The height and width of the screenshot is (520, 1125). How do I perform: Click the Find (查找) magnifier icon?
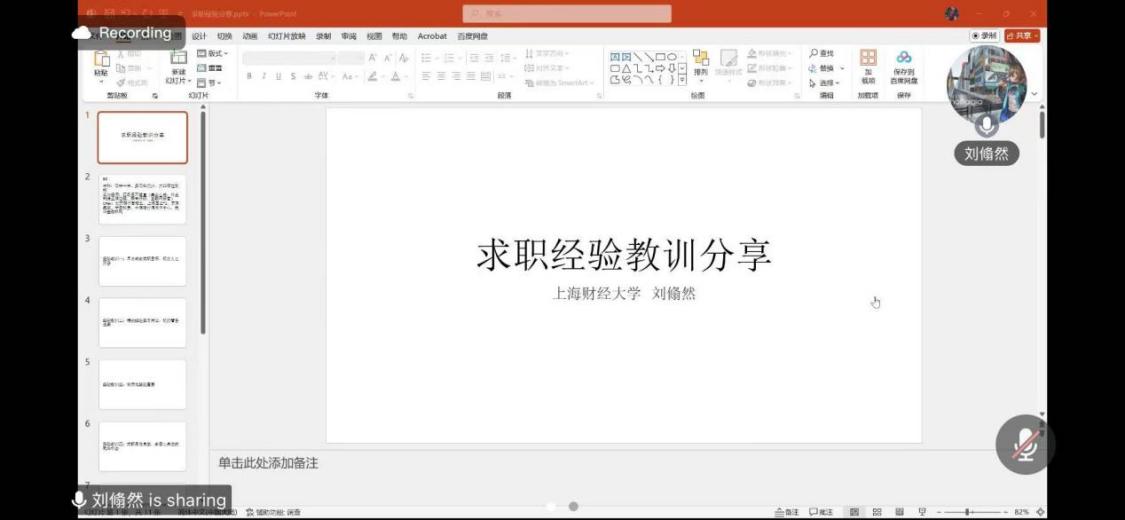point(815,53)
